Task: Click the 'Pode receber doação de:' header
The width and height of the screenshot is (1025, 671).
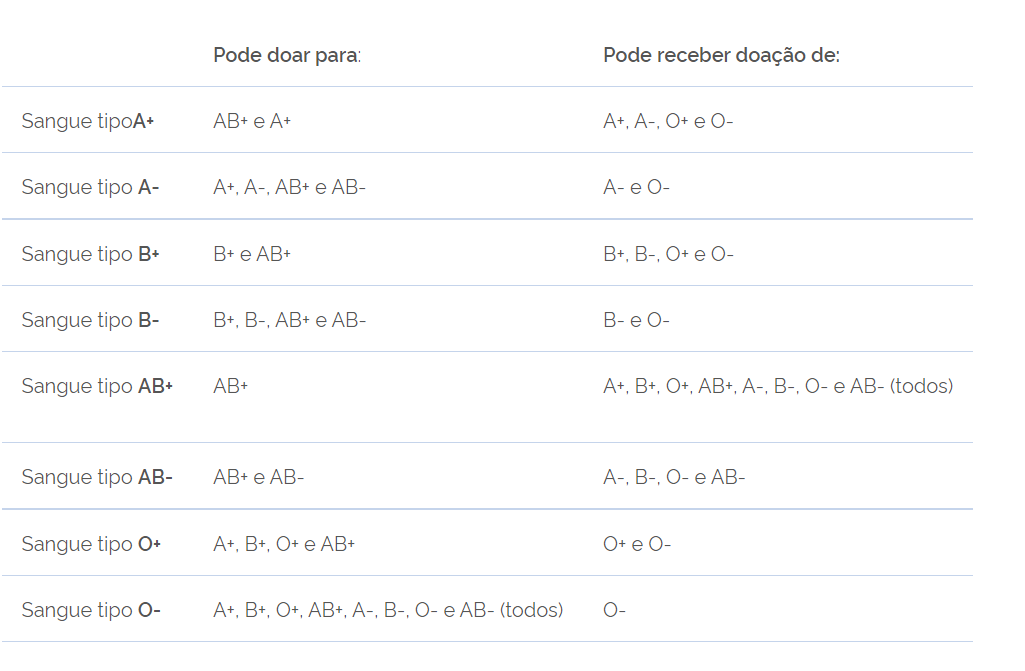Action: pyautogui.click(x=721, y=55)
